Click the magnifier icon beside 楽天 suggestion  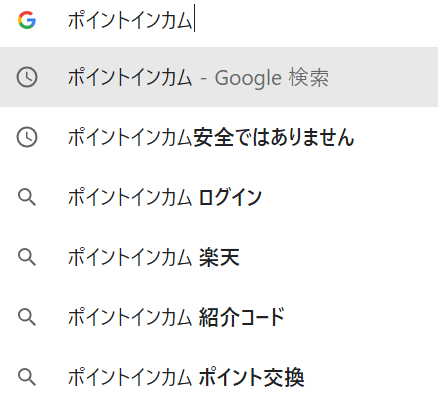27,257
